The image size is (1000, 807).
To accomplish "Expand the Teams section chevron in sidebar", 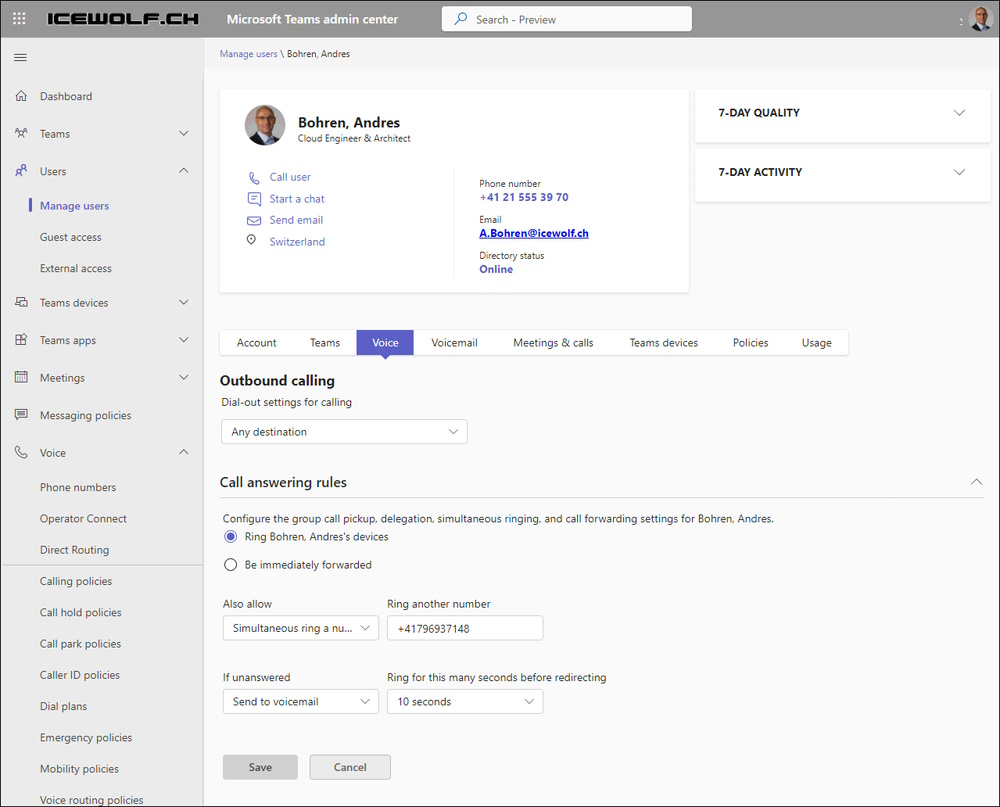I will point(184,133).
